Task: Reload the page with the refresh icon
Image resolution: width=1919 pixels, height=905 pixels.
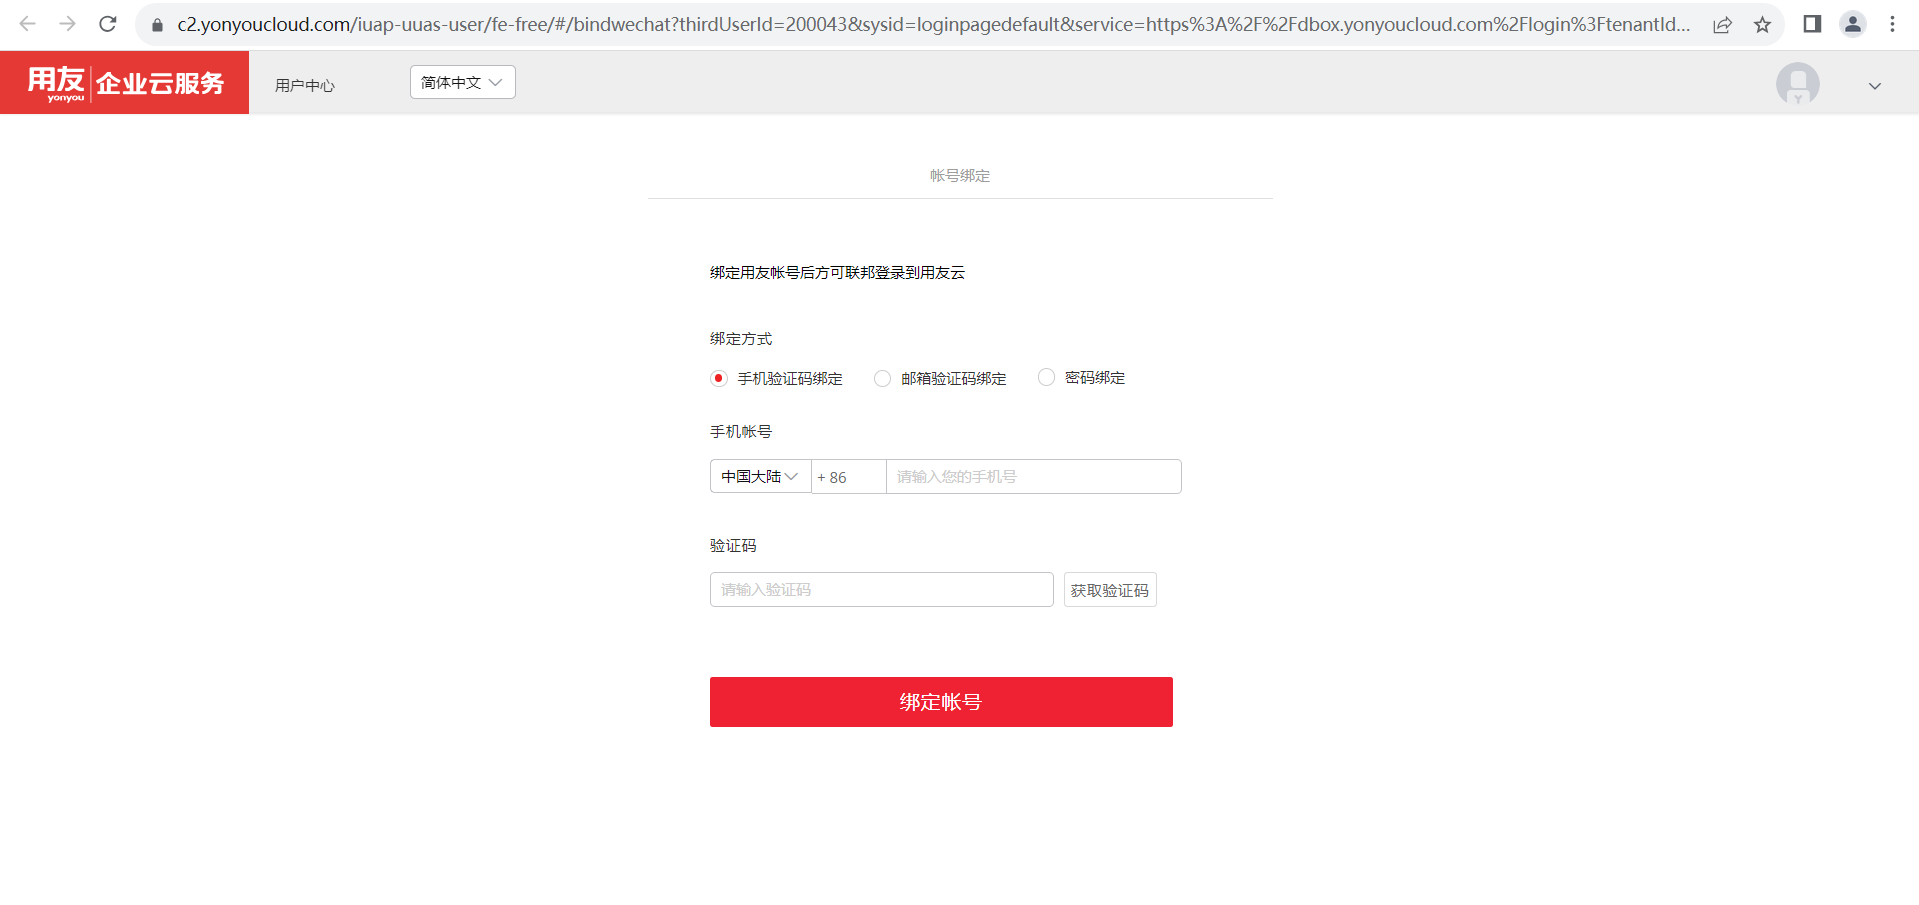Action: point(108,24)
